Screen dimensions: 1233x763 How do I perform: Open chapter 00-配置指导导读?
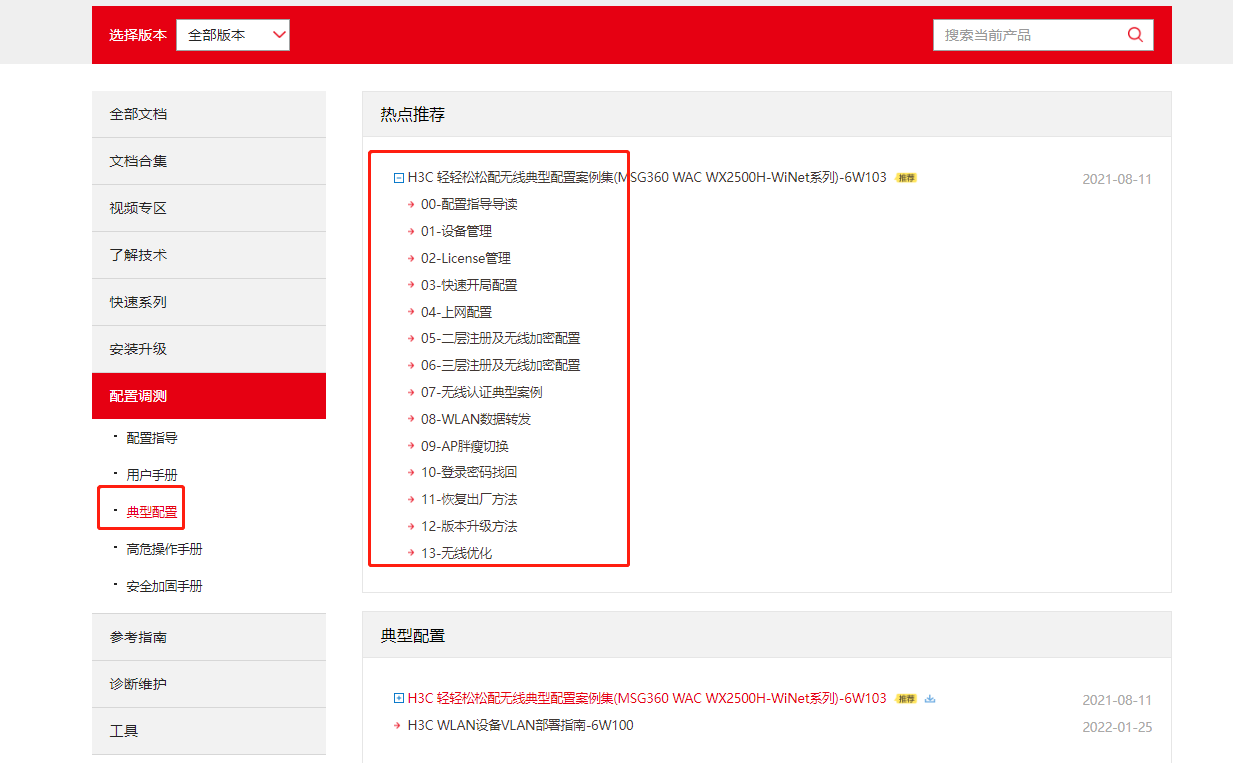click(469, 204)
